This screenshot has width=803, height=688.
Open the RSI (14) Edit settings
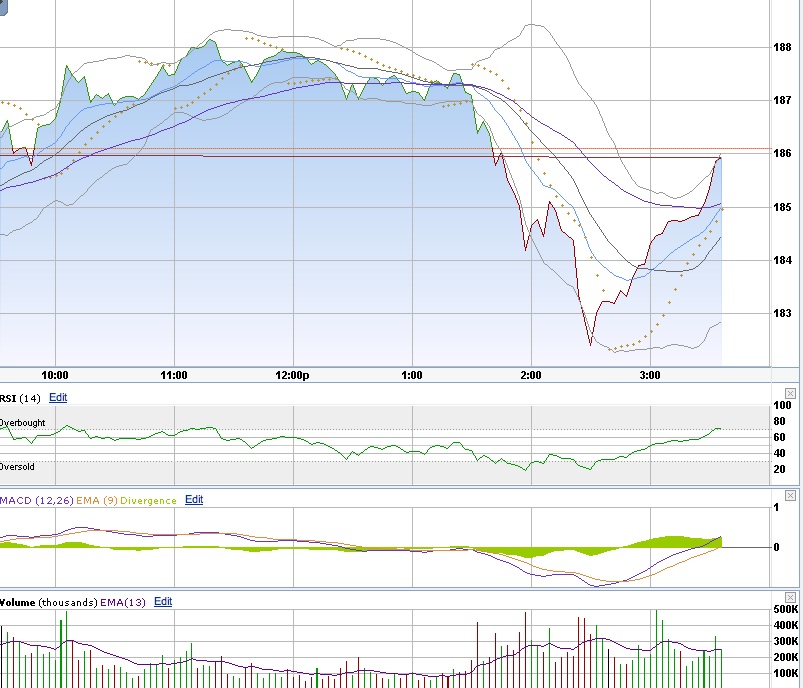58,397
